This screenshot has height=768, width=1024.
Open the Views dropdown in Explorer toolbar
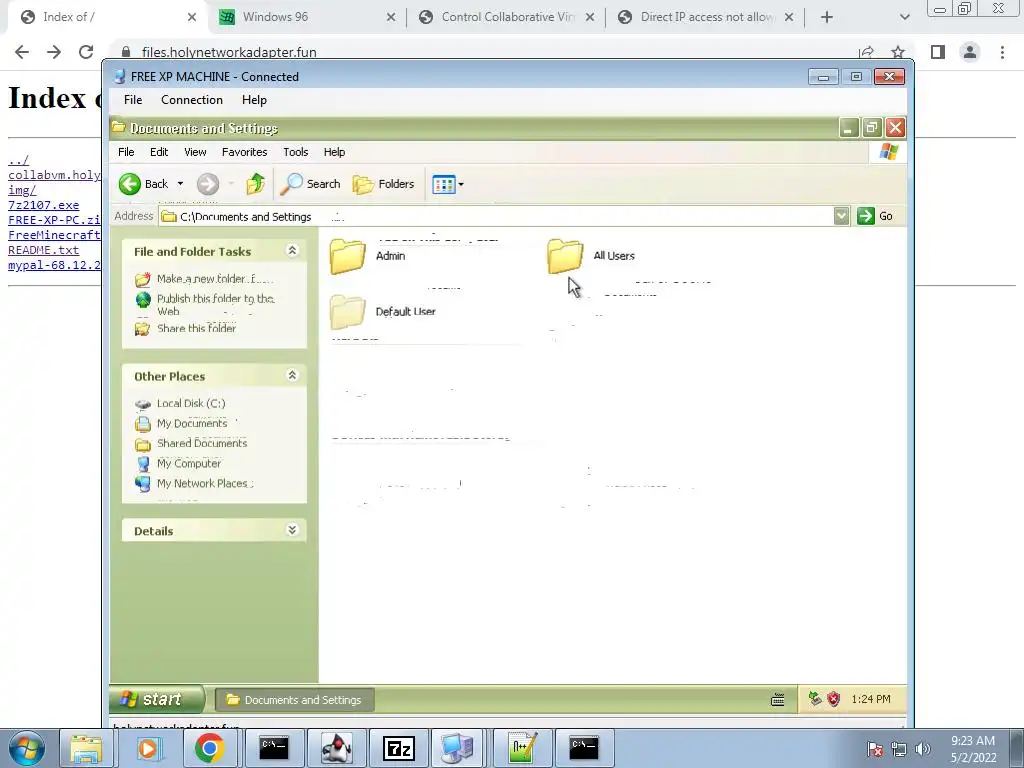point(448,184)
